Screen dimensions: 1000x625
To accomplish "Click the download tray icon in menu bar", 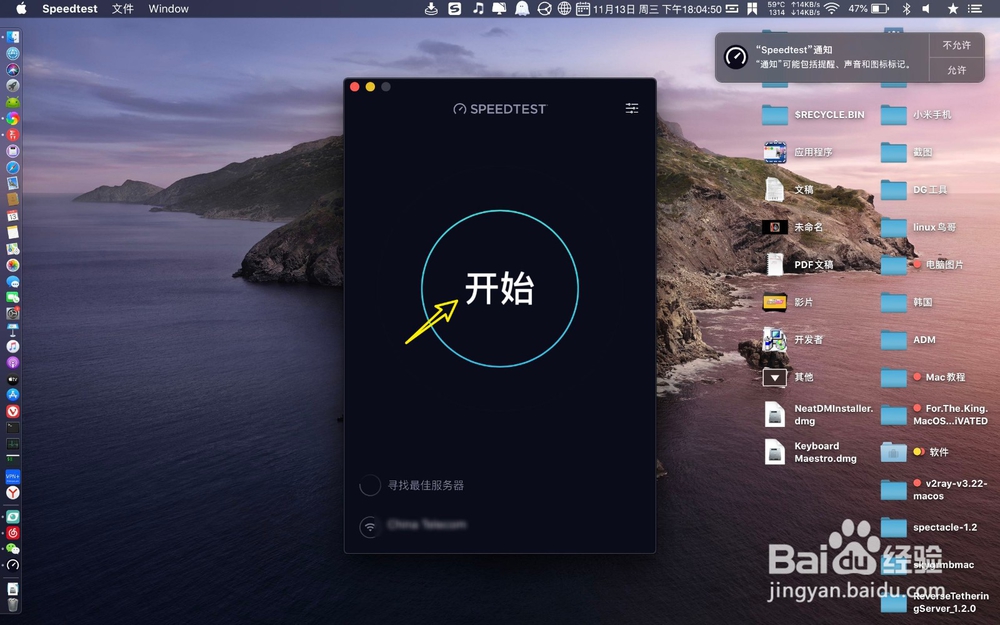I will tap(431, 8).
